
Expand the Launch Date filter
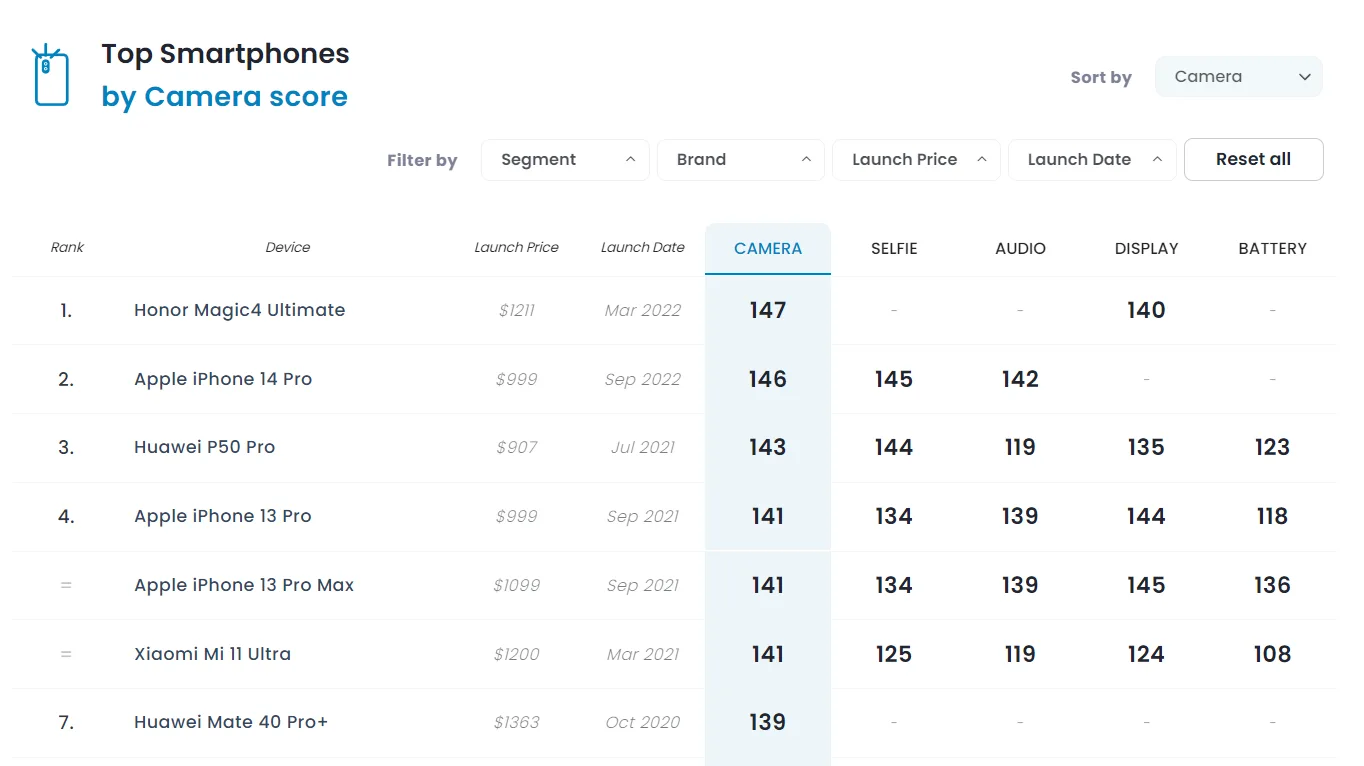1092,160
